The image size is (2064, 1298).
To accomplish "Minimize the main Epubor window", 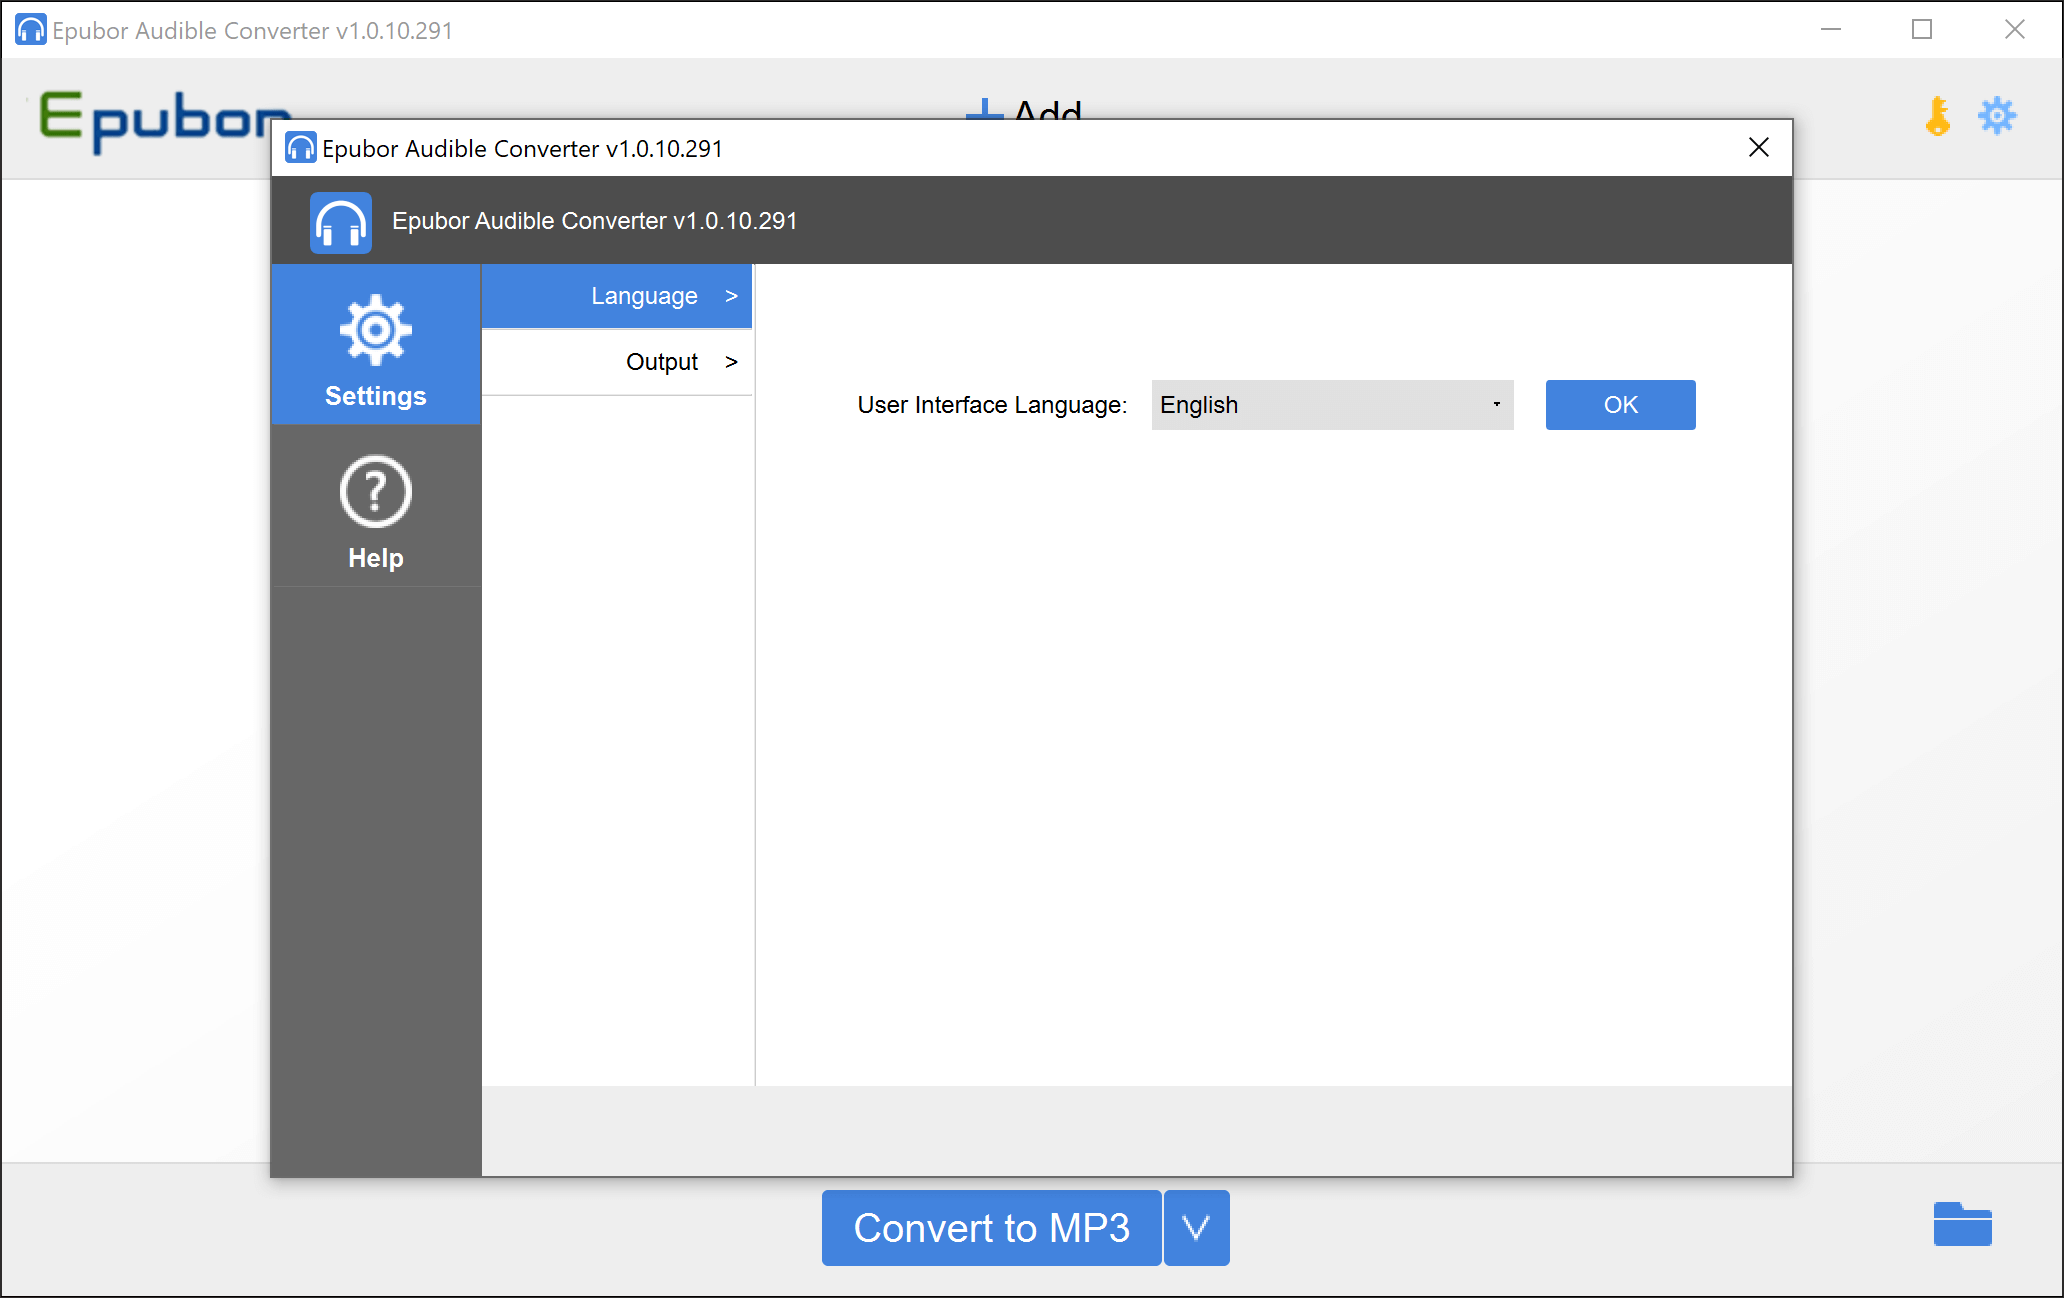I will click(1831, 30).
